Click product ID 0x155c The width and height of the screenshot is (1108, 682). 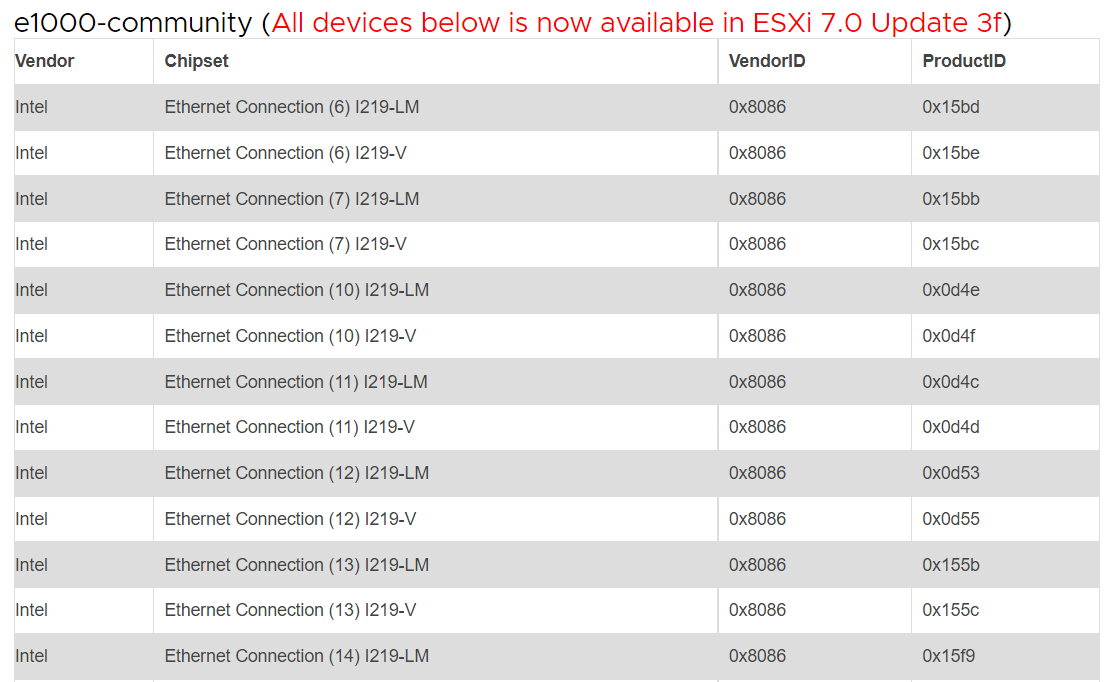pyautogui.click(x=950, y=610)
